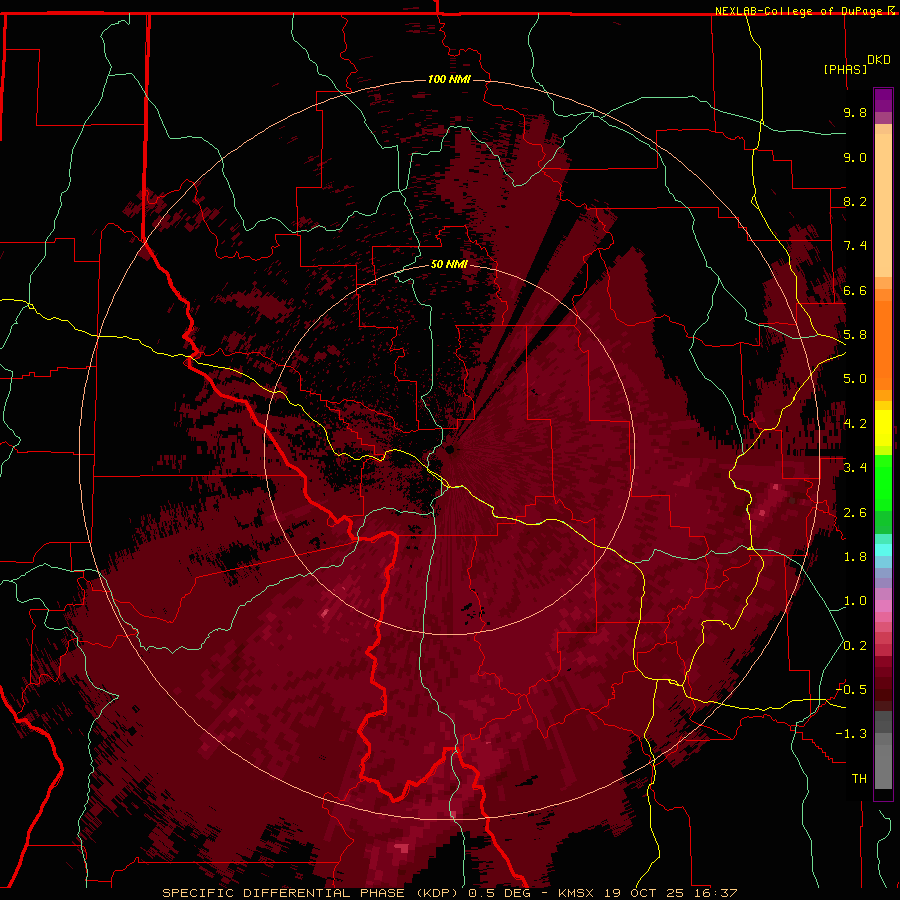Image resolution: width=900 pixels, height=900 pixels.
Task: Click the 4.2 legend value
Action: coord(855,424)
